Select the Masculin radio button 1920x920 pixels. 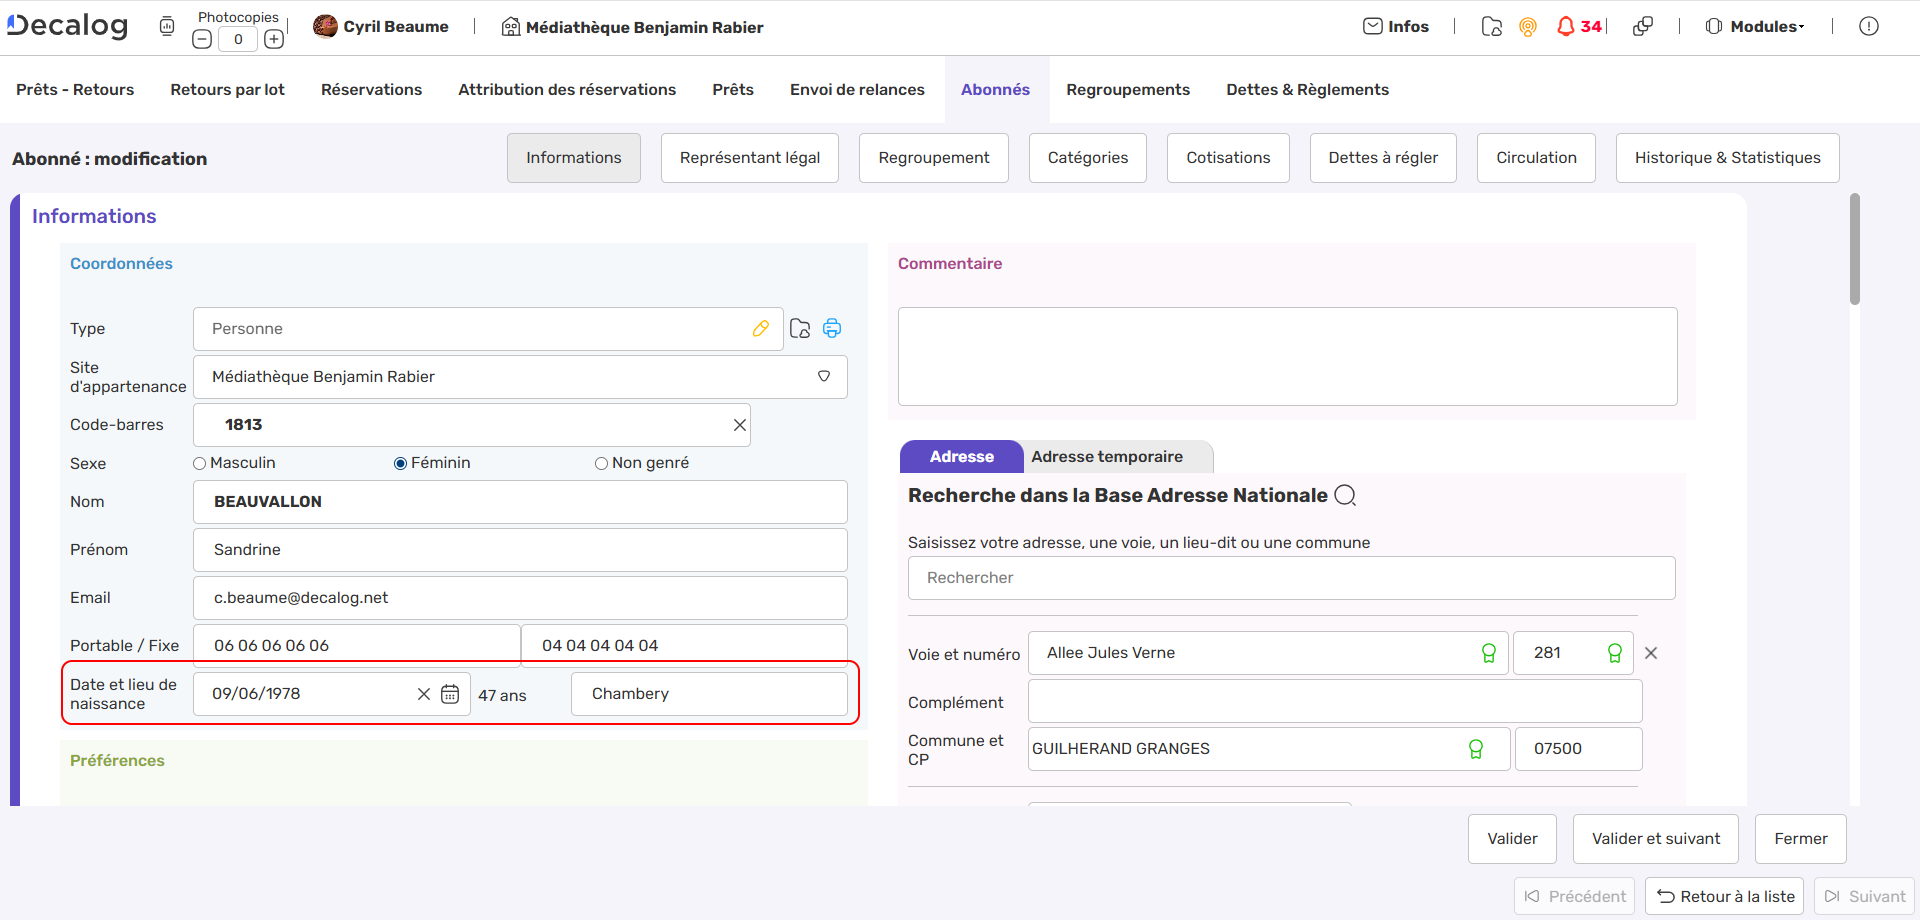tap(200, 464)
